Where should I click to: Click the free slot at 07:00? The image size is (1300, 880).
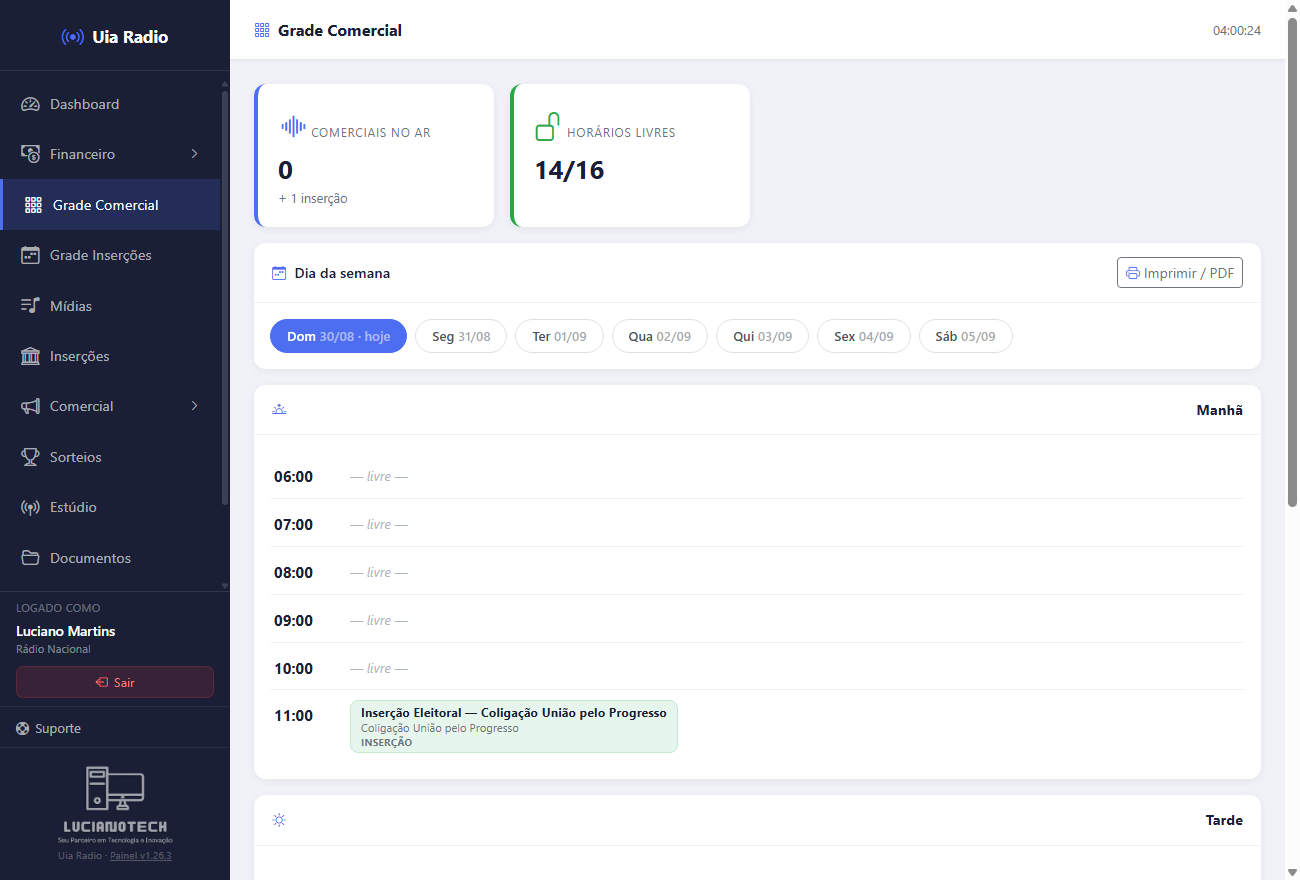[x=379, y=525]
